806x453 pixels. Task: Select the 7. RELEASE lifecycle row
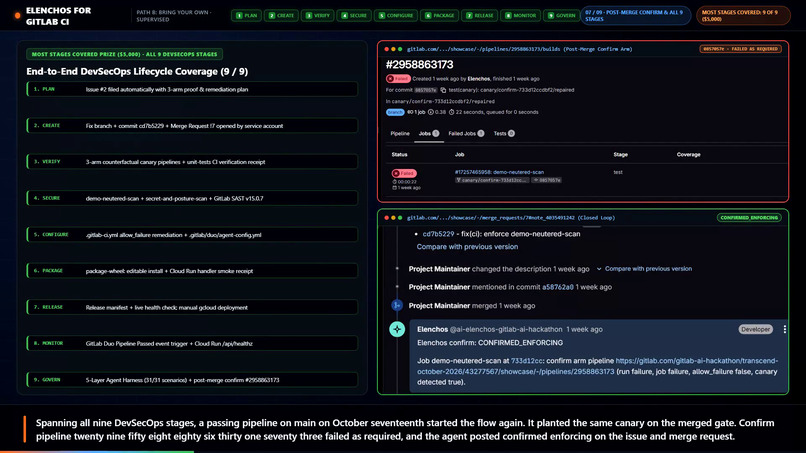[192, 307]
